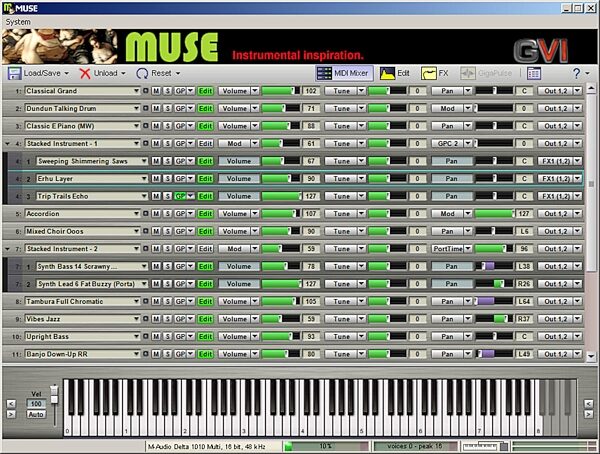This screenshot has width=600, height=454.
Task: Click the status bar mini keyboard icon
Action: coord(485,446)
